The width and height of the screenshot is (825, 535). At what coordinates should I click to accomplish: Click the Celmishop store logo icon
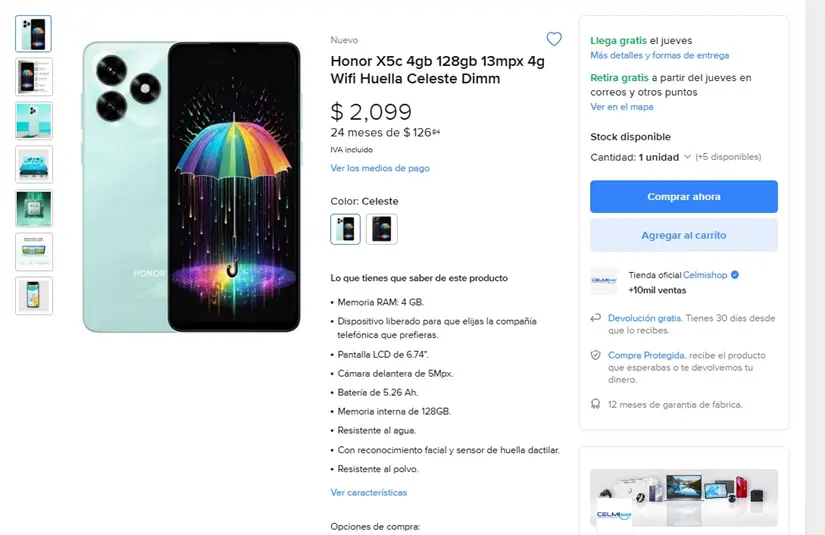pyautogui.click(x=604, y=281)
